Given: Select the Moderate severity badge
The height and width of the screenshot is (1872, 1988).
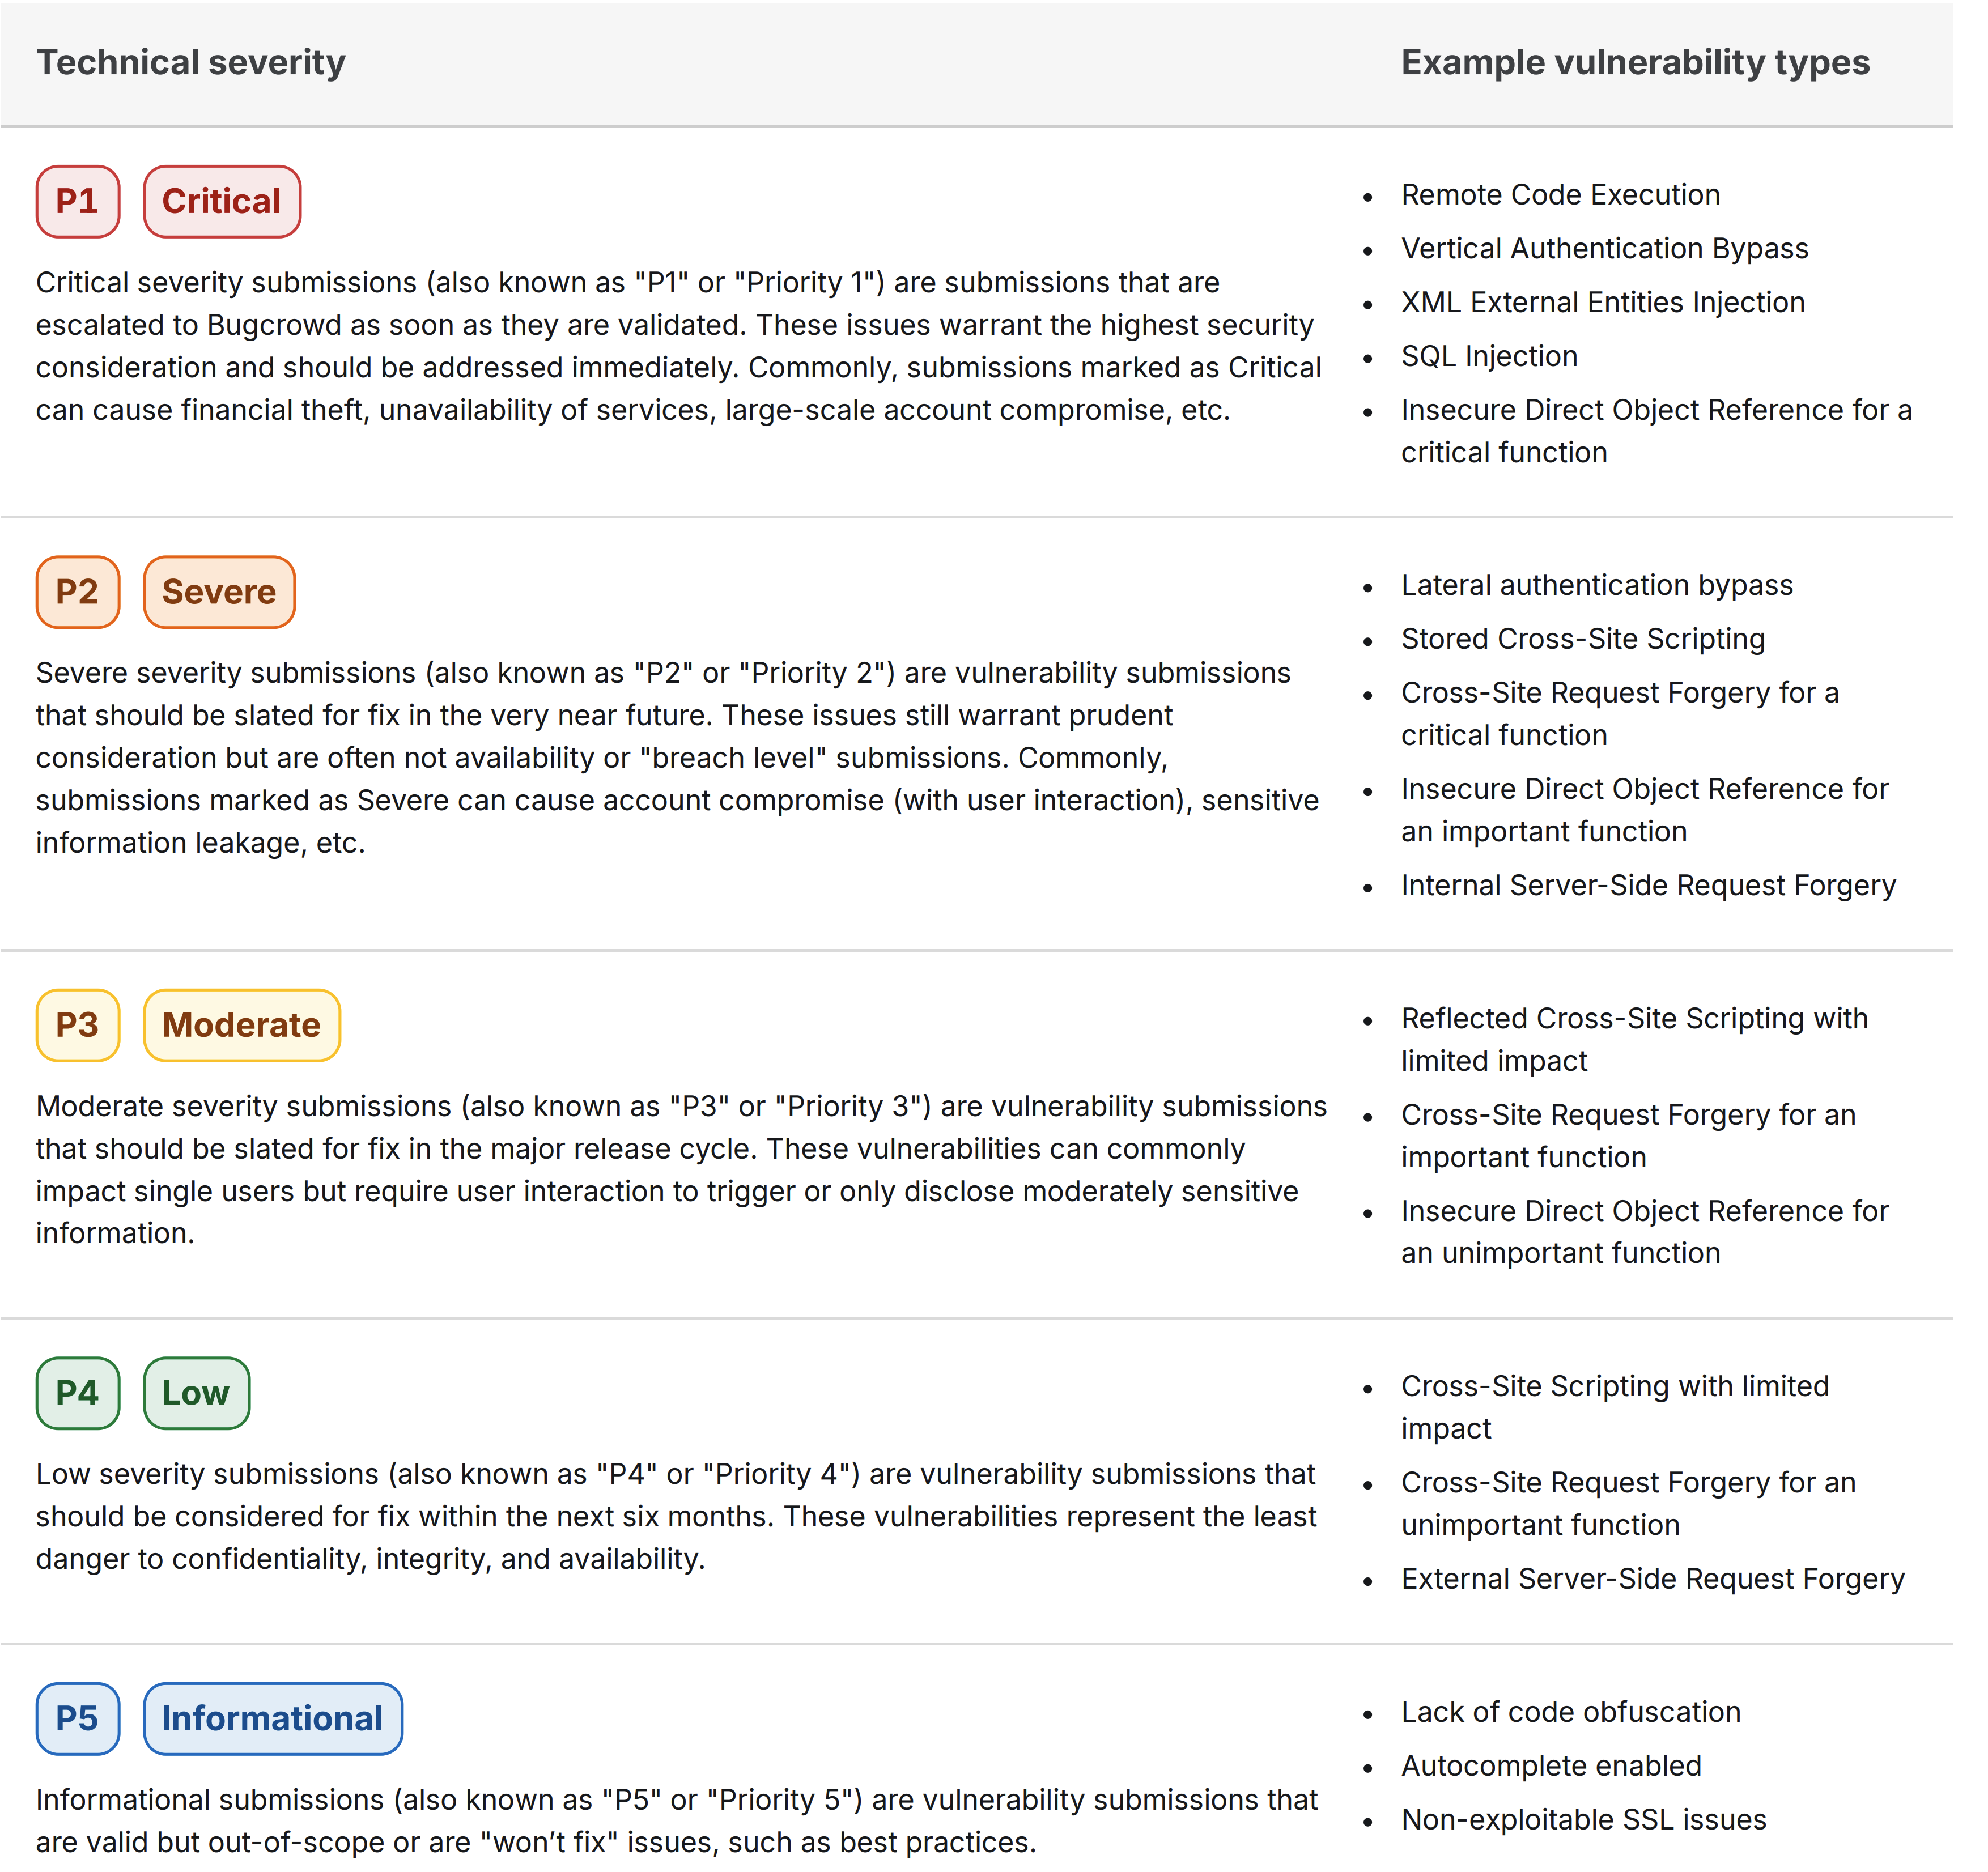Looking at the screenshot, I should (x=242, y=1026).
